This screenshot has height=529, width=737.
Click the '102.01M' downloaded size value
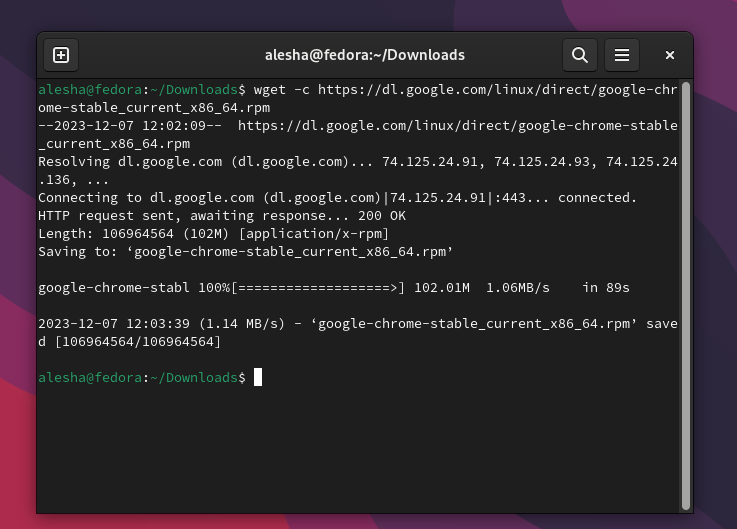click(x=442, y=288)
